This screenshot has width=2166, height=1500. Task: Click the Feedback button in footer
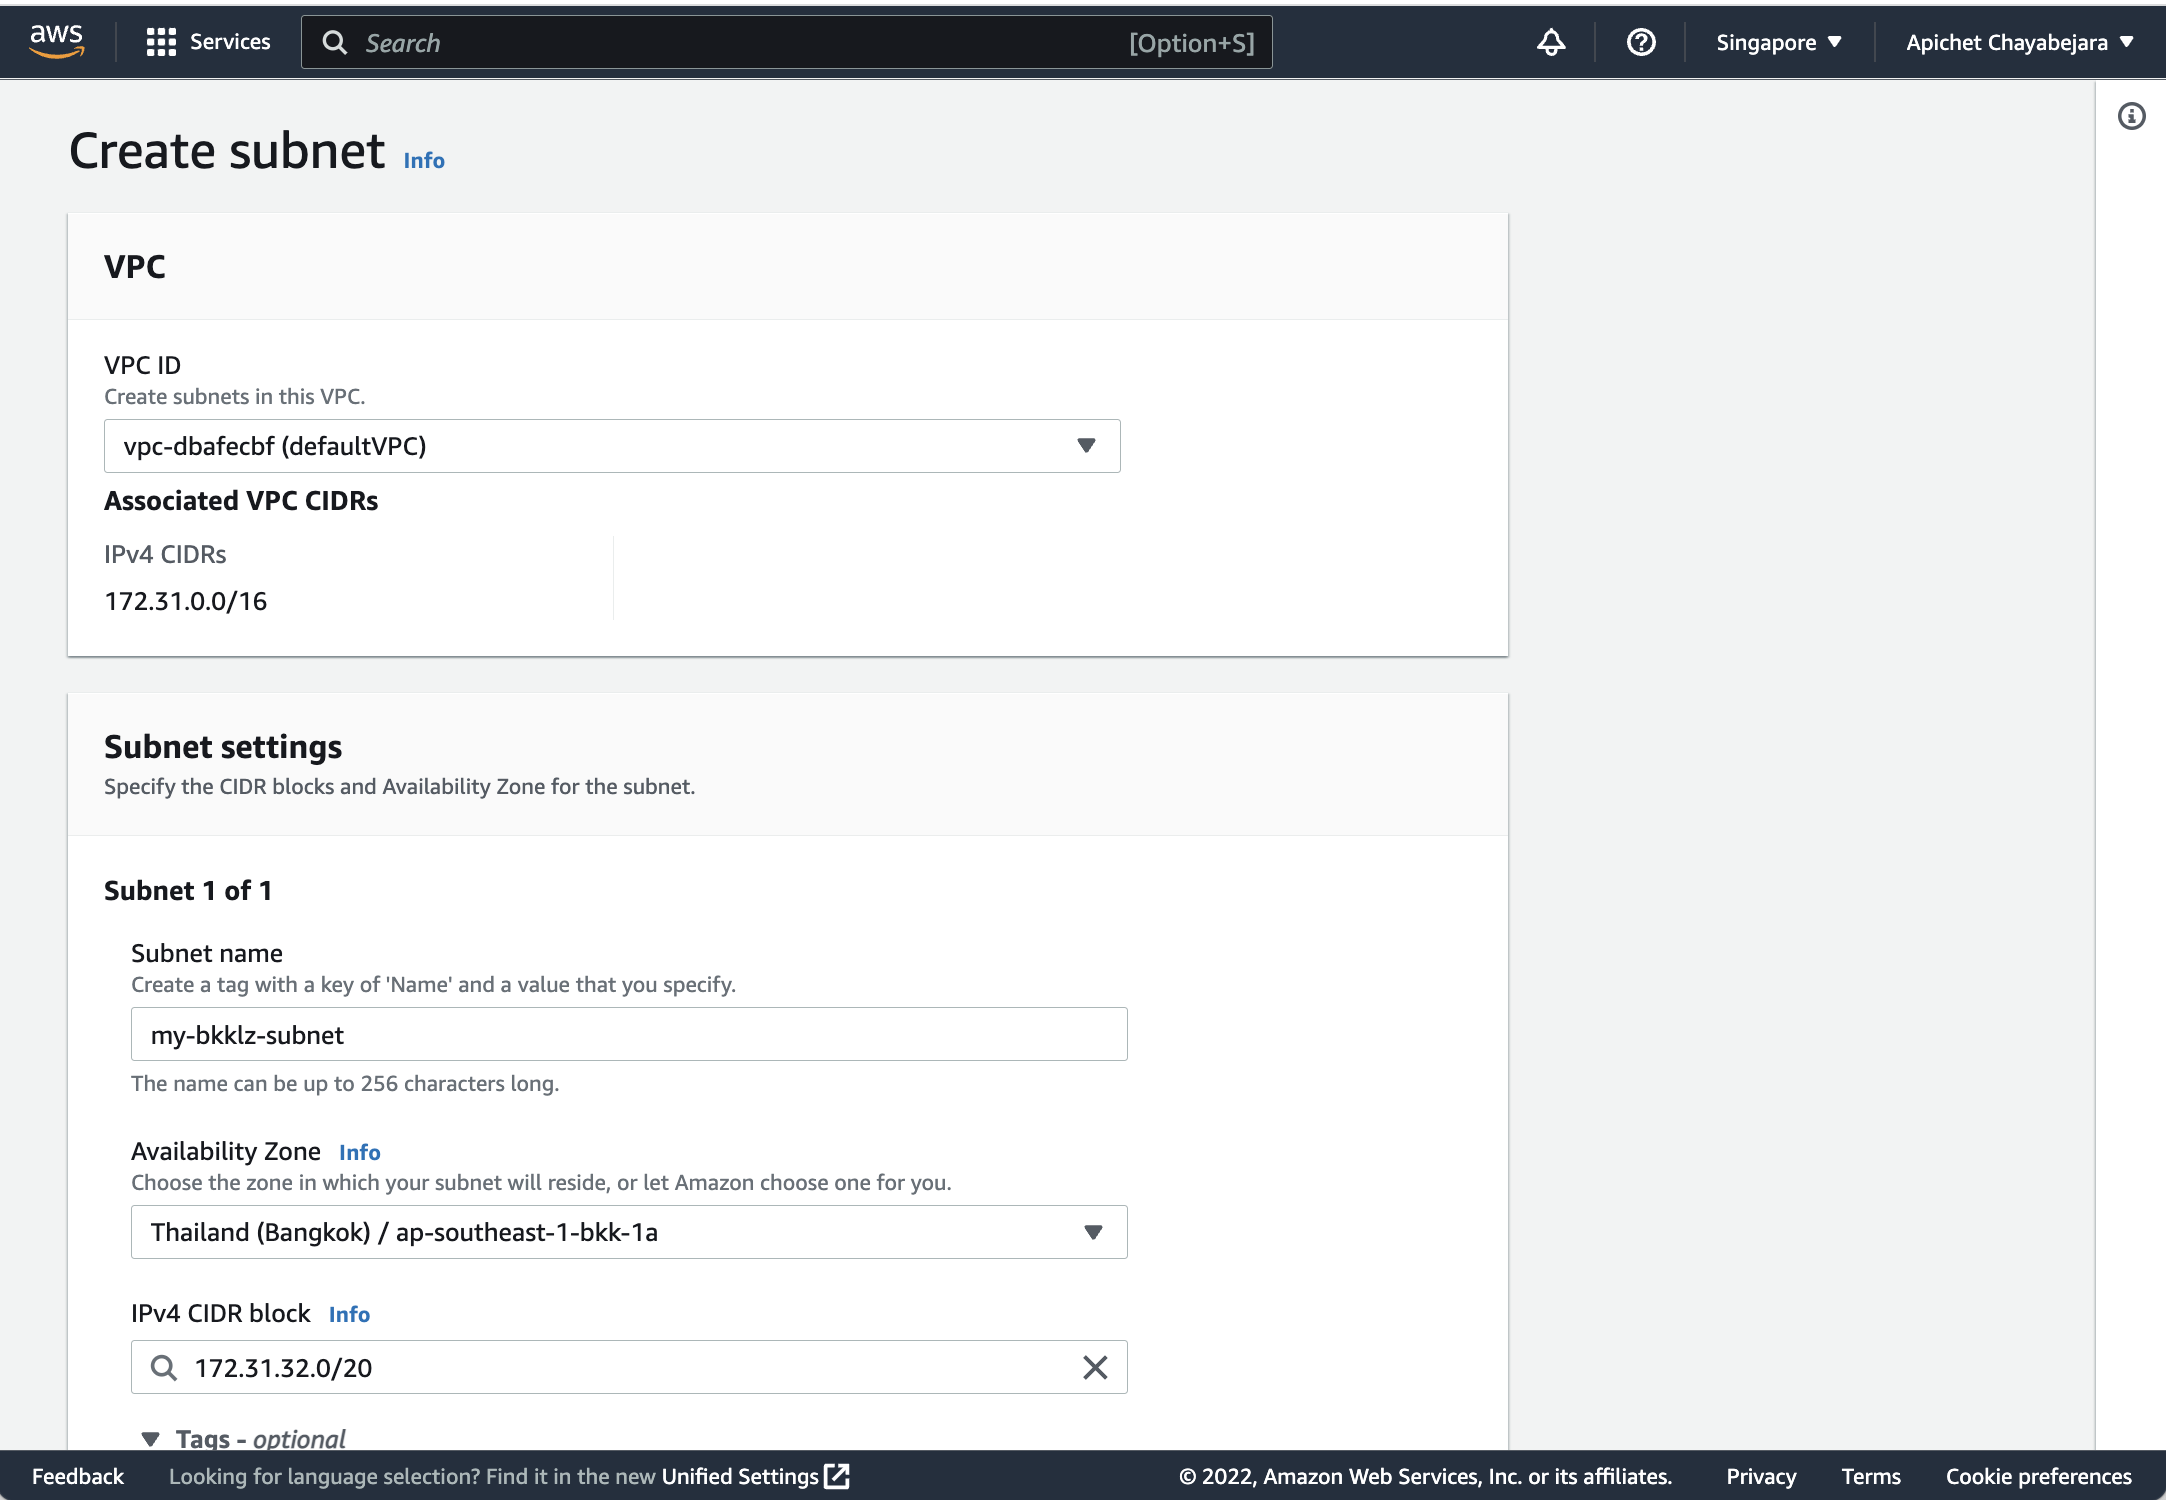point(78,1476)
